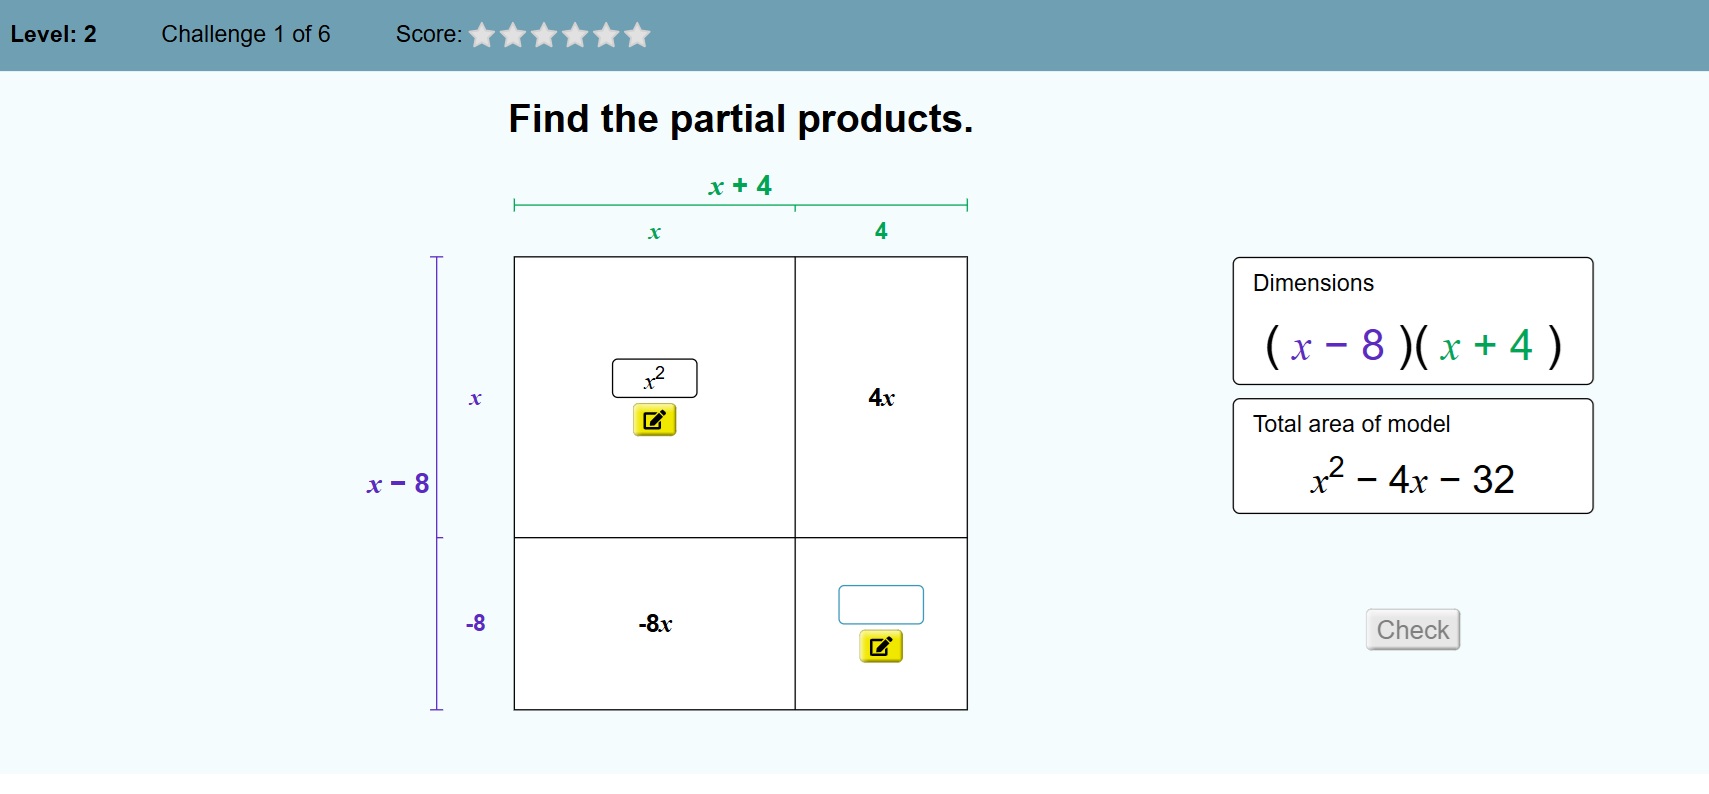The width and height of the screenshot is (1709, 794).
Task: Click the third score star
Action: [x=544, y=36]
